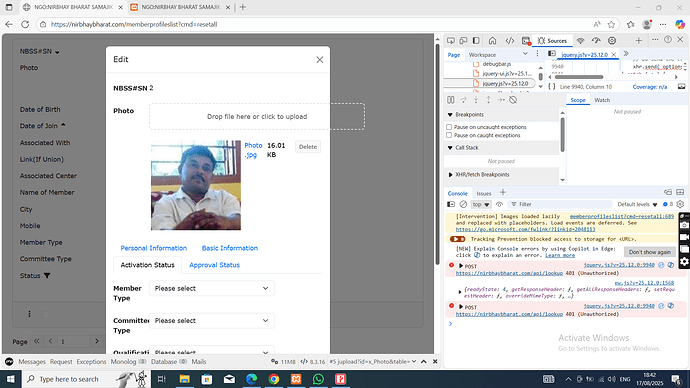Switch to Approval Status tab
Image resolution: width=690 pixels, height=388 pixels.
pos(214,265)
